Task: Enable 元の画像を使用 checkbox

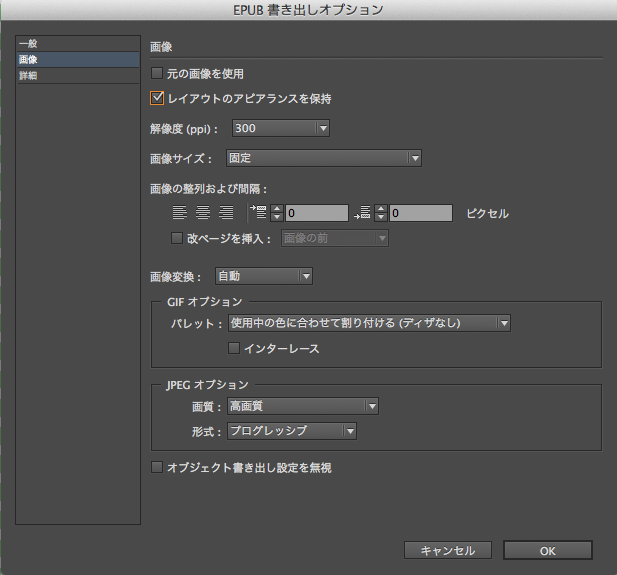Action: 157,73
